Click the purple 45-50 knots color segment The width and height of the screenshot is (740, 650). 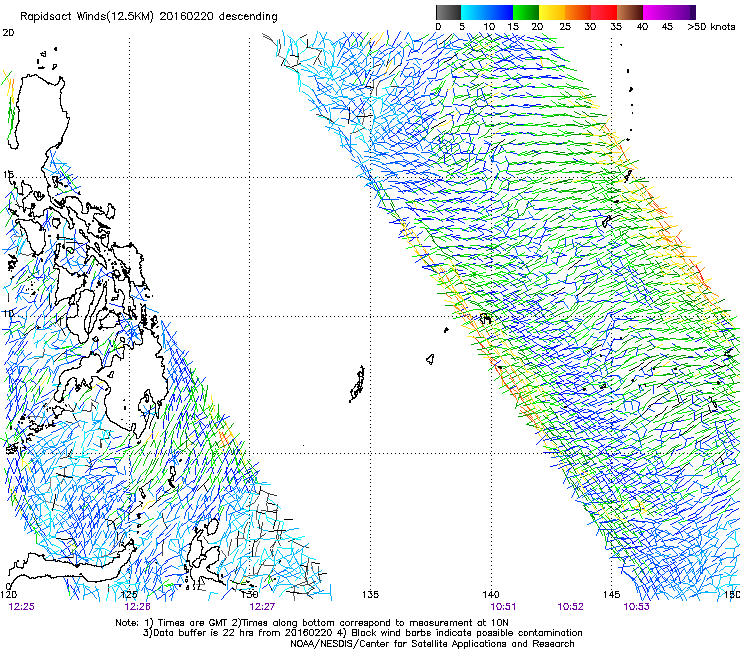pos(682,12)
